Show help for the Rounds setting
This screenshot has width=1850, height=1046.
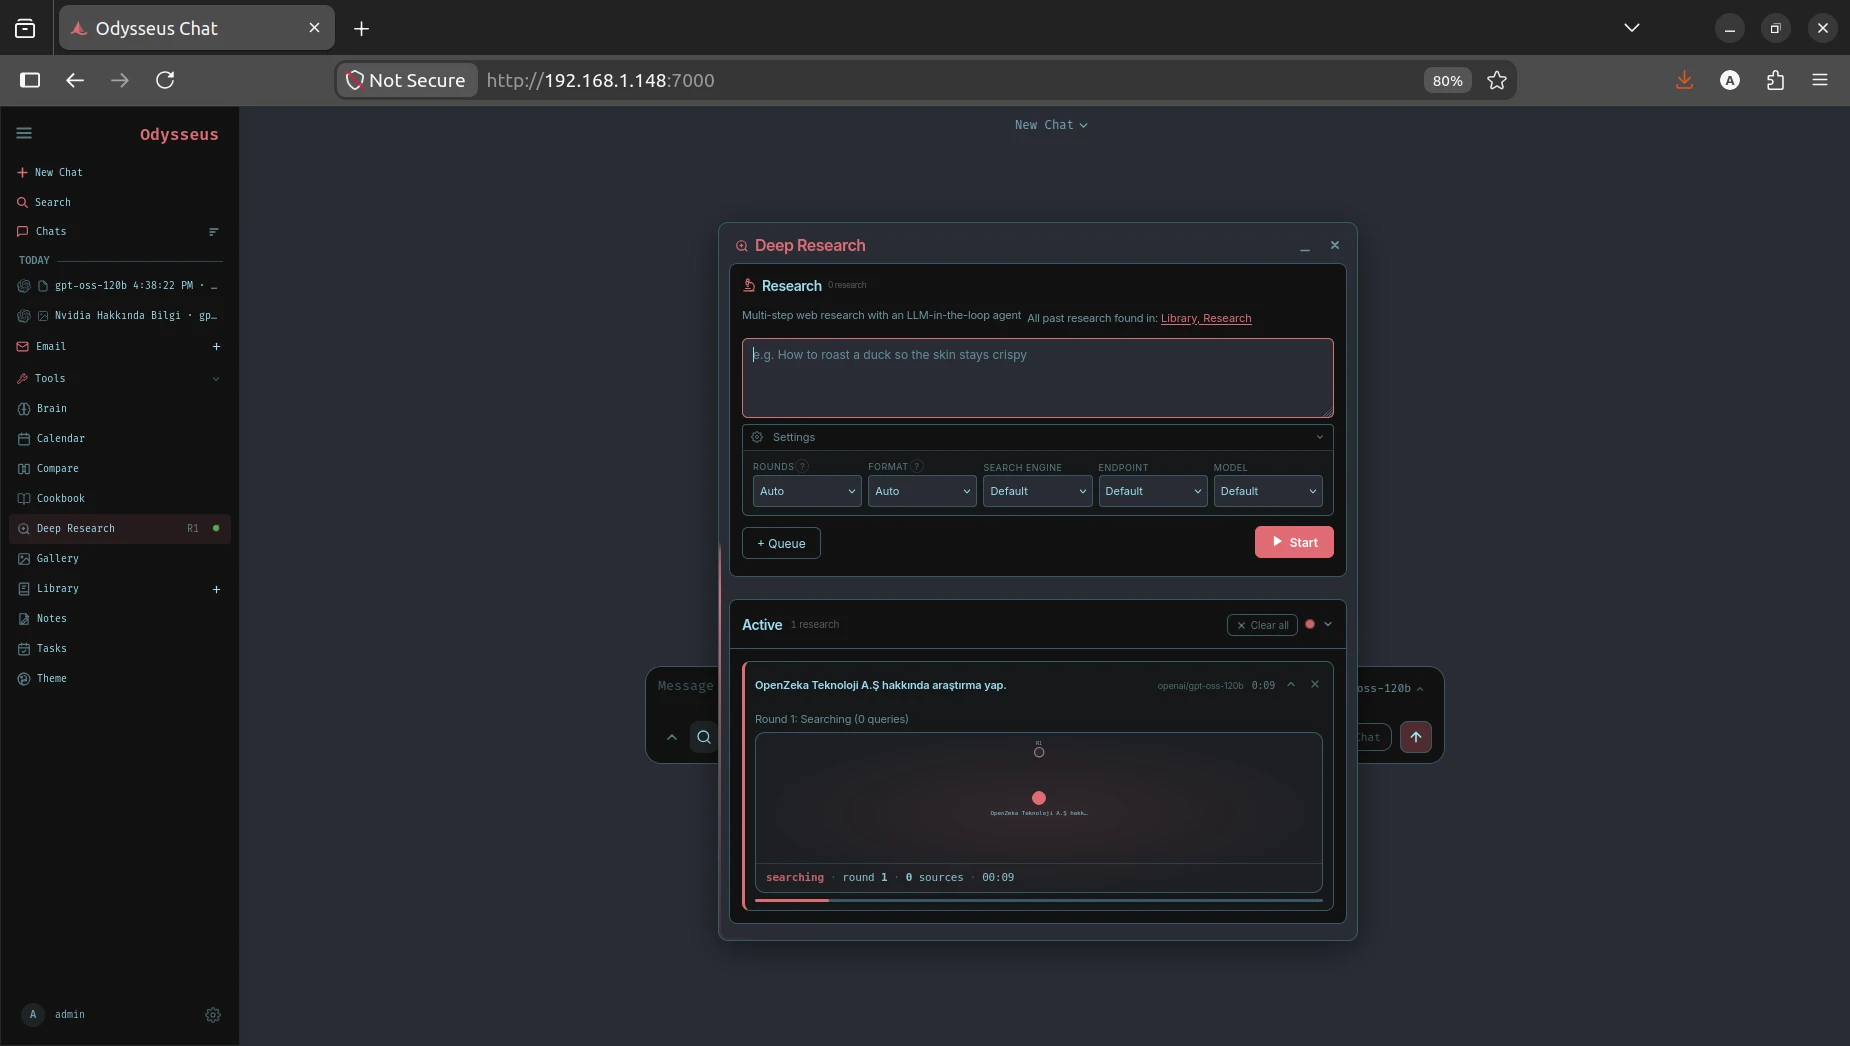coord(802,466)
